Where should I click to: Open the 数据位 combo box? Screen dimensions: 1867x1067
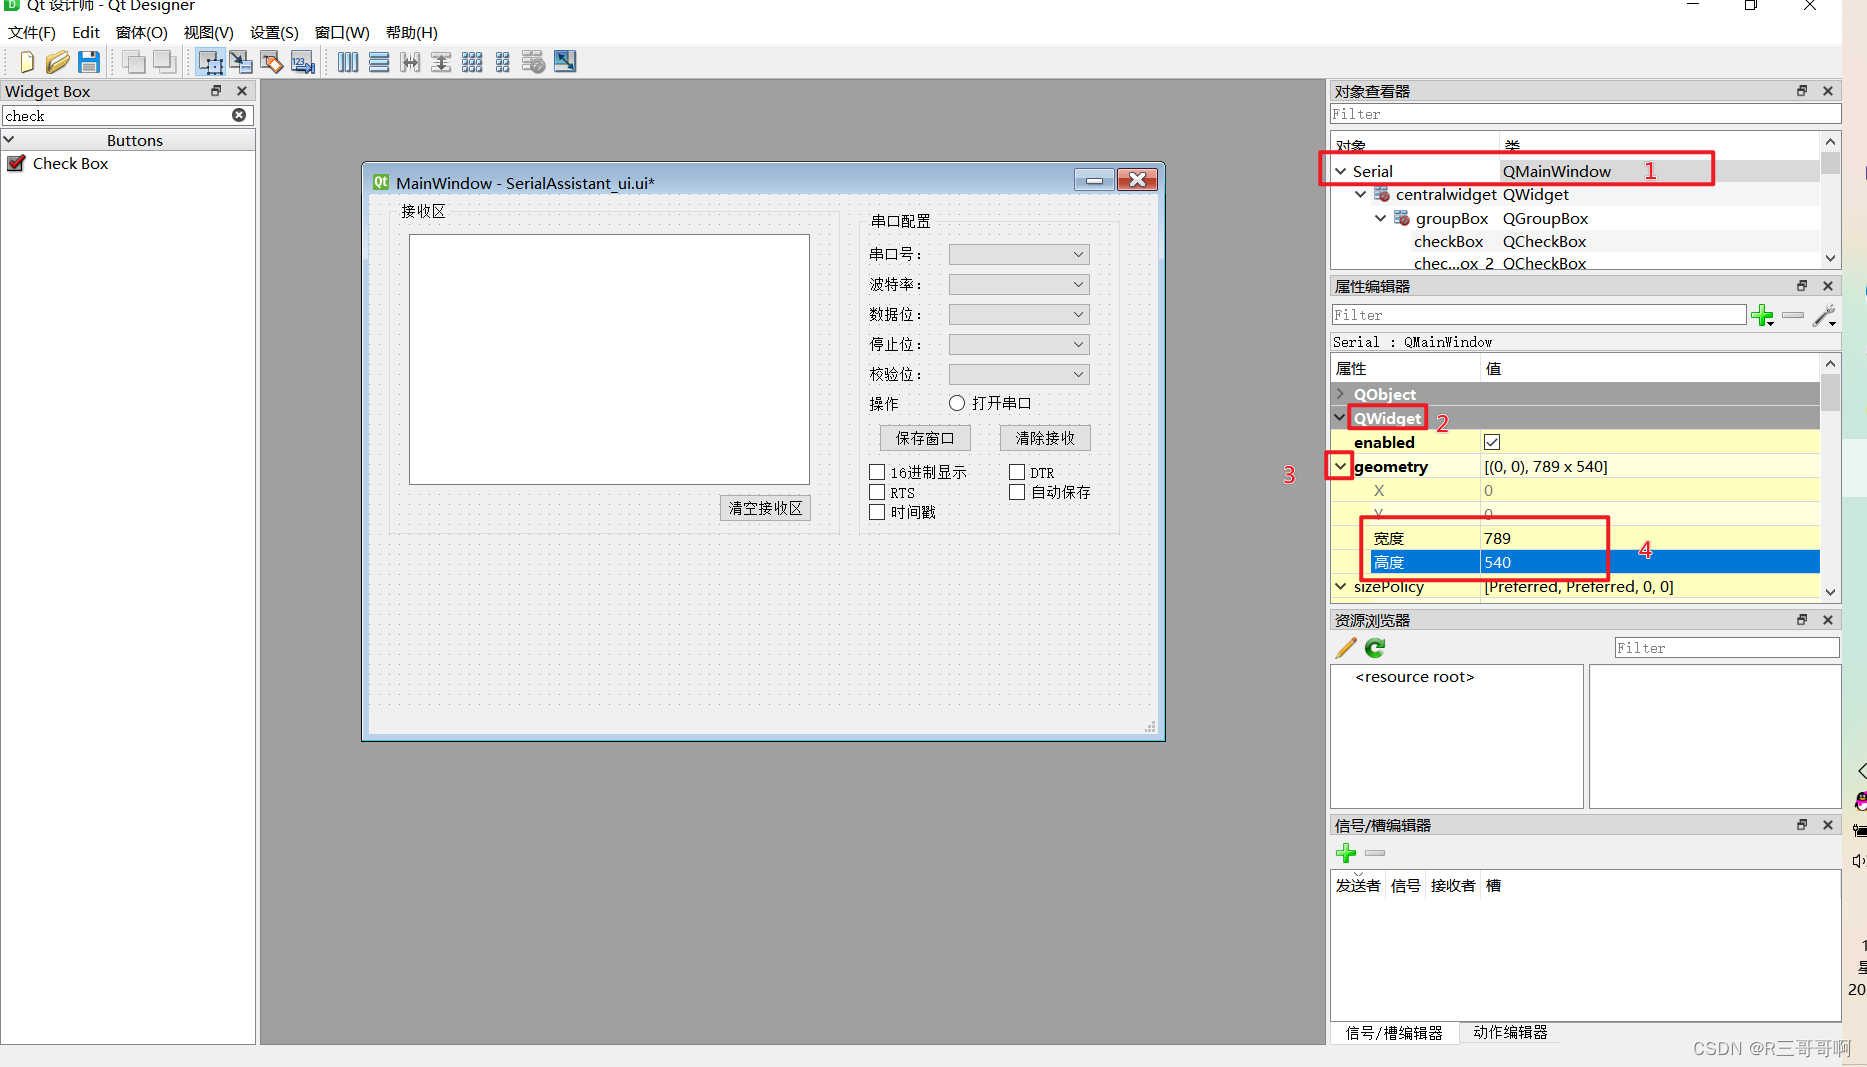(x=1019, y=315)
